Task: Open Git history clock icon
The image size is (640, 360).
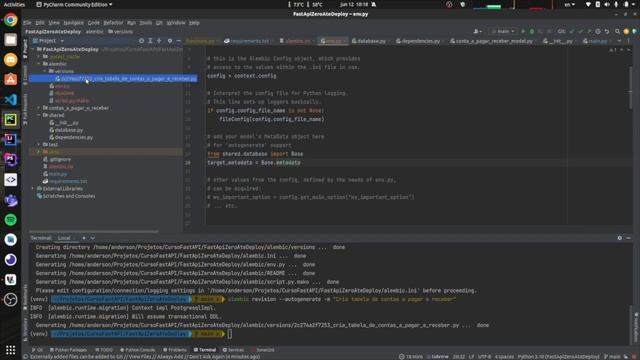Action: click(x=598, y=31)
